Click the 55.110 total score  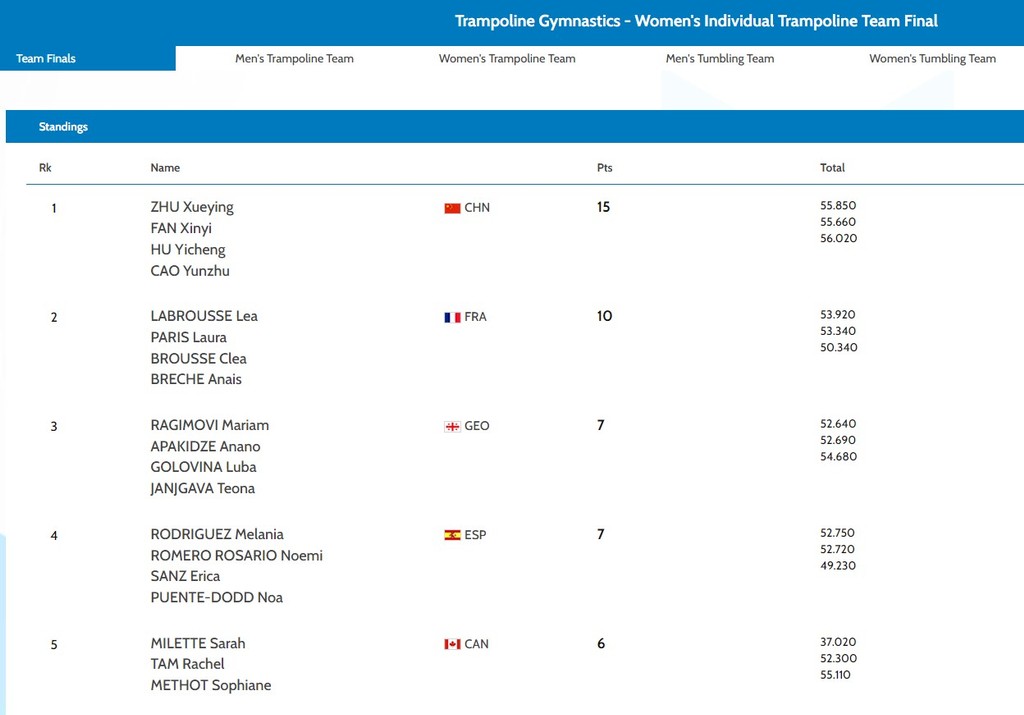click(x=835, y=675)
